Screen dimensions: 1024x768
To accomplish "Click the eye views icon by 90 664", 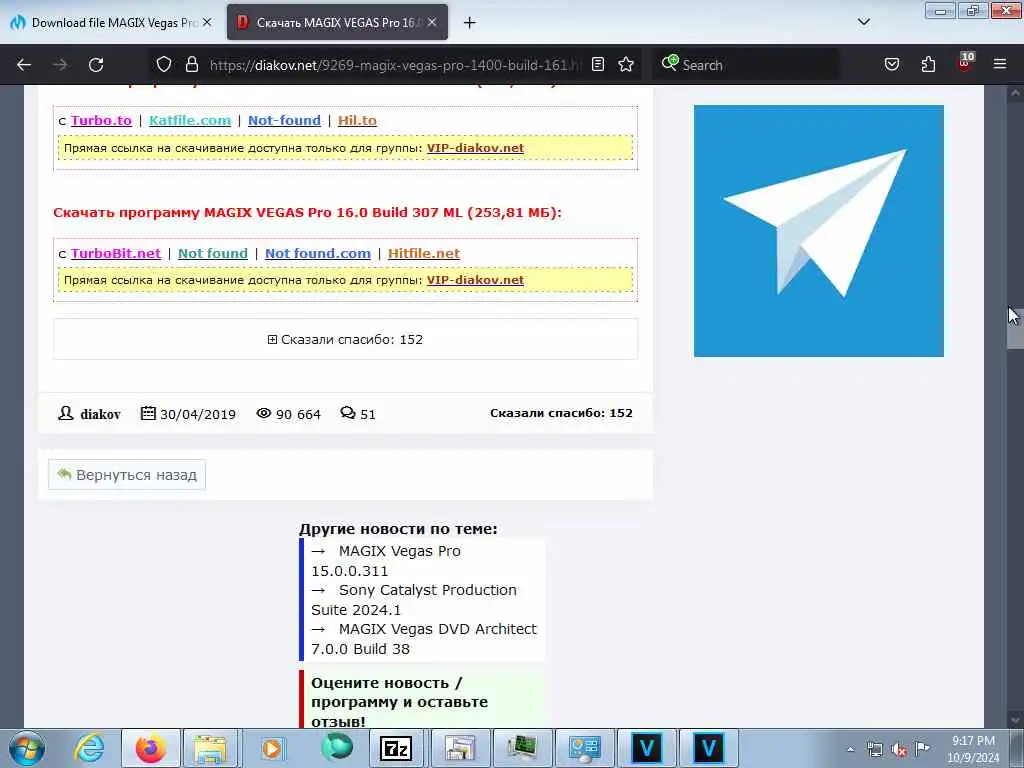I will (263, 413).
